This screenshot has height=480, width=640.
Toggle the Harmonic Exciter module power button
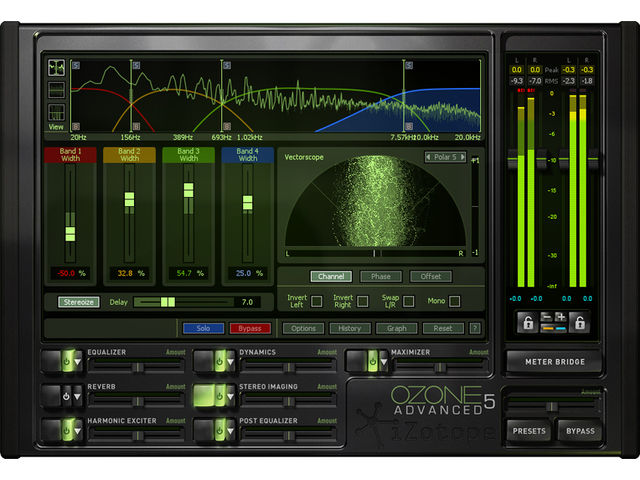(67, 431)
